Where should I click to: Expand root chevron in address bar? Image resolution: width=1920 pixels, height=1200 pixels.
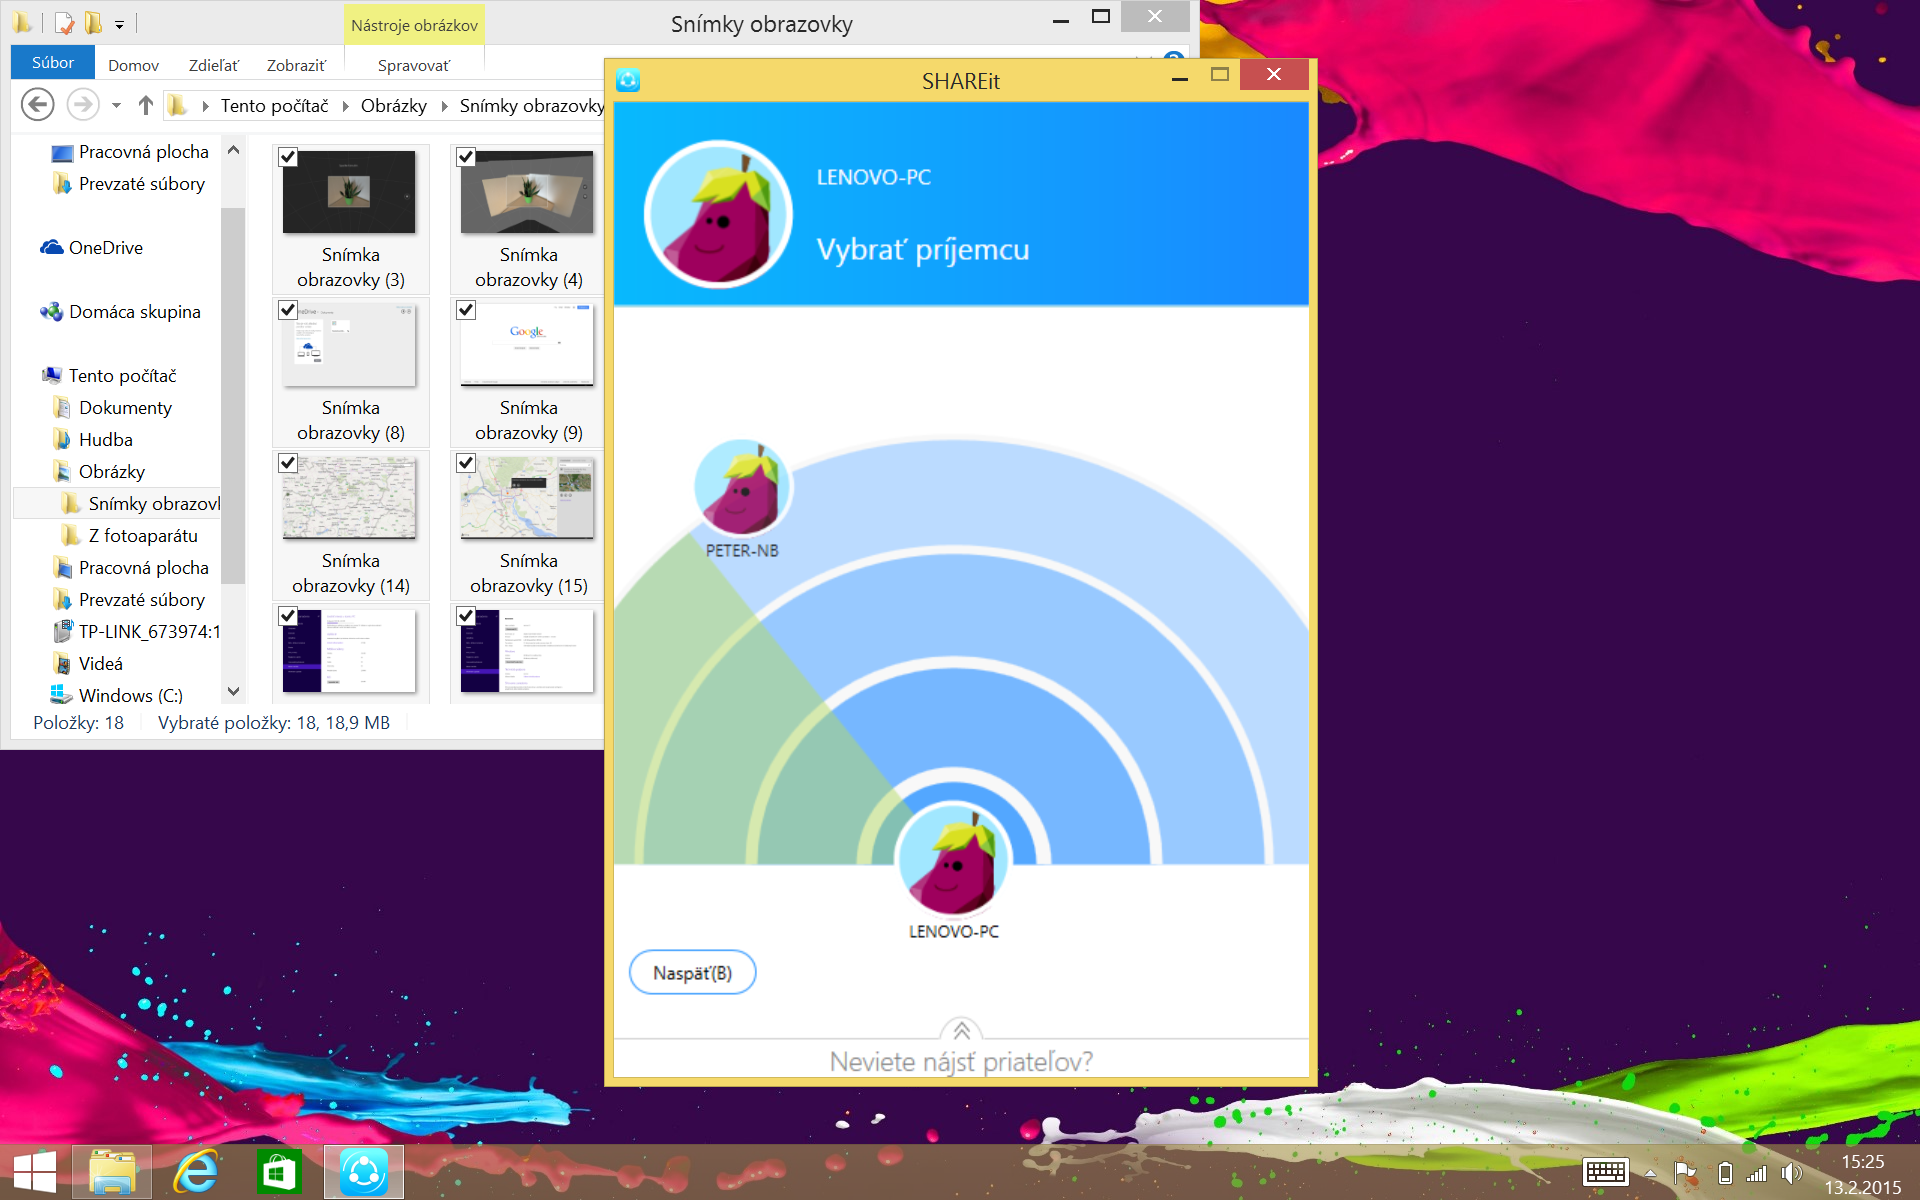(x=205, y=106)
